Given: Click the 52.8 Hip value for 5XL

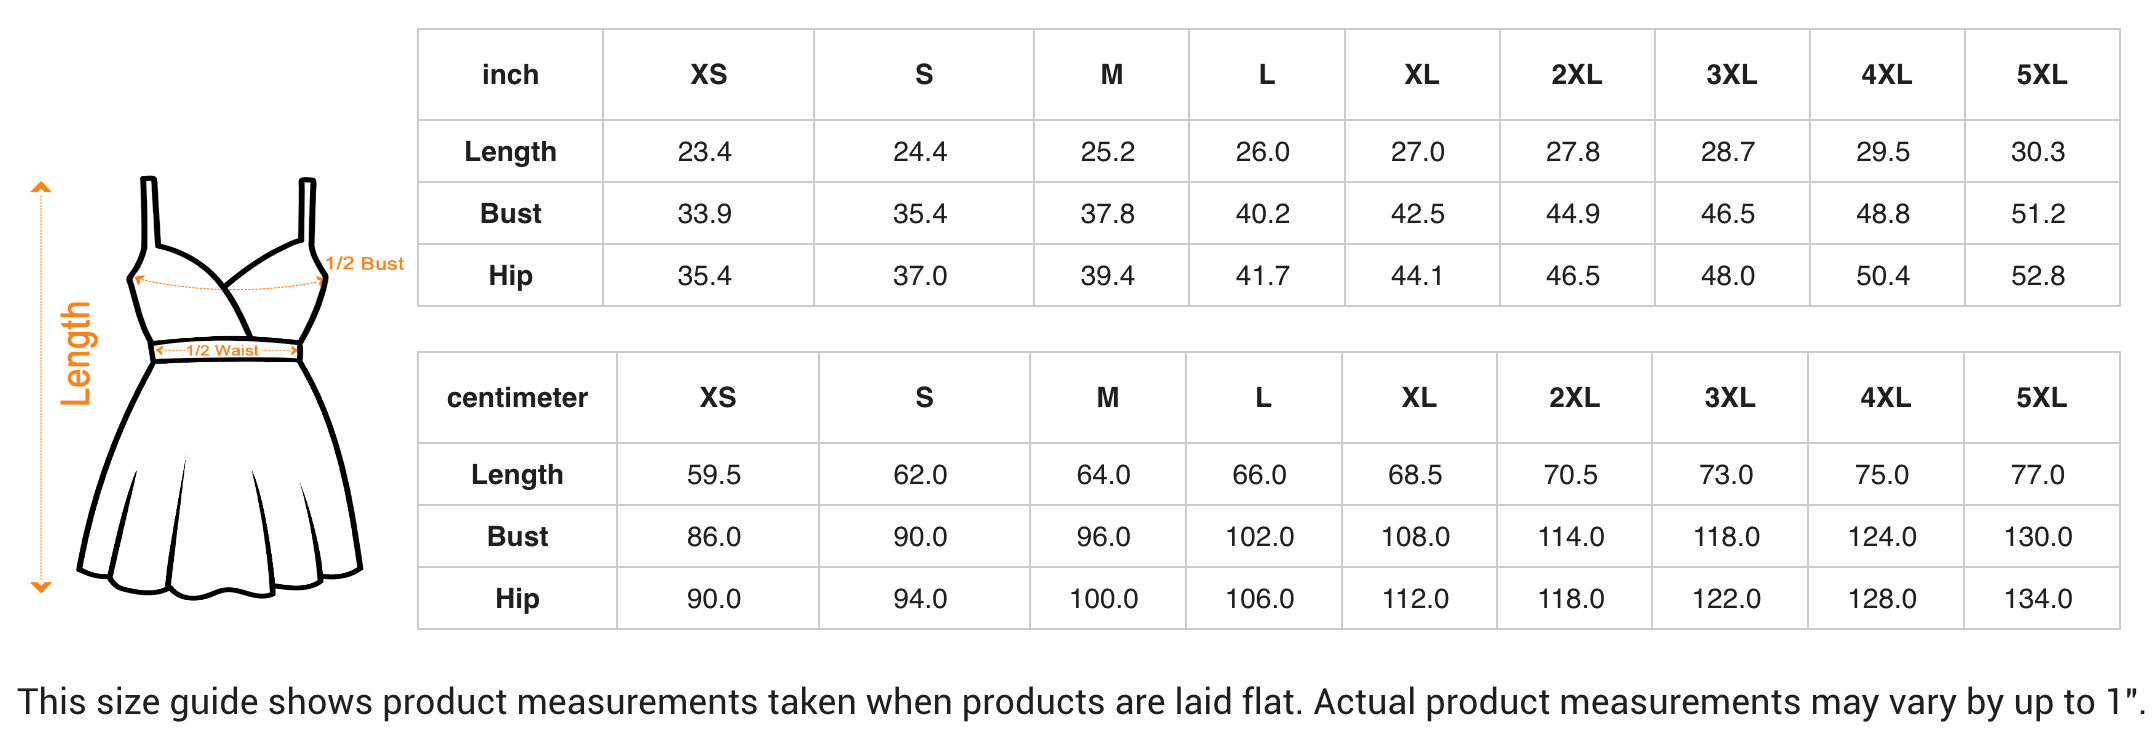Looking at the screenshot, I should [x=2038, y=276].
